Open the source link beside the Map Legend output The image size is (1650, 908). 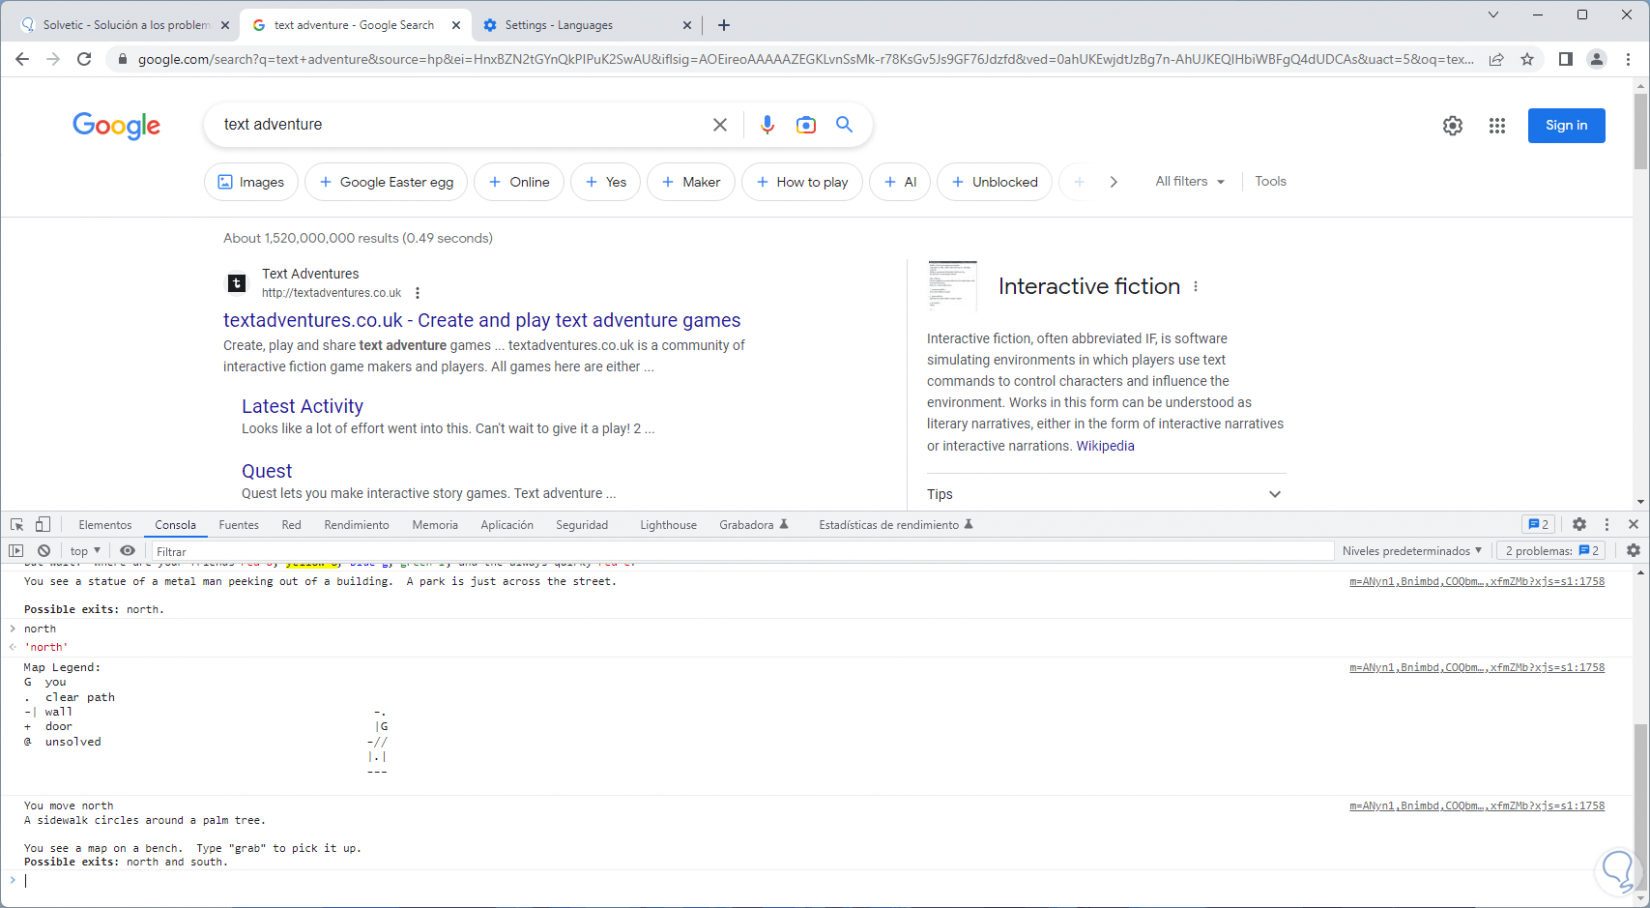[x=1477, y=667]
